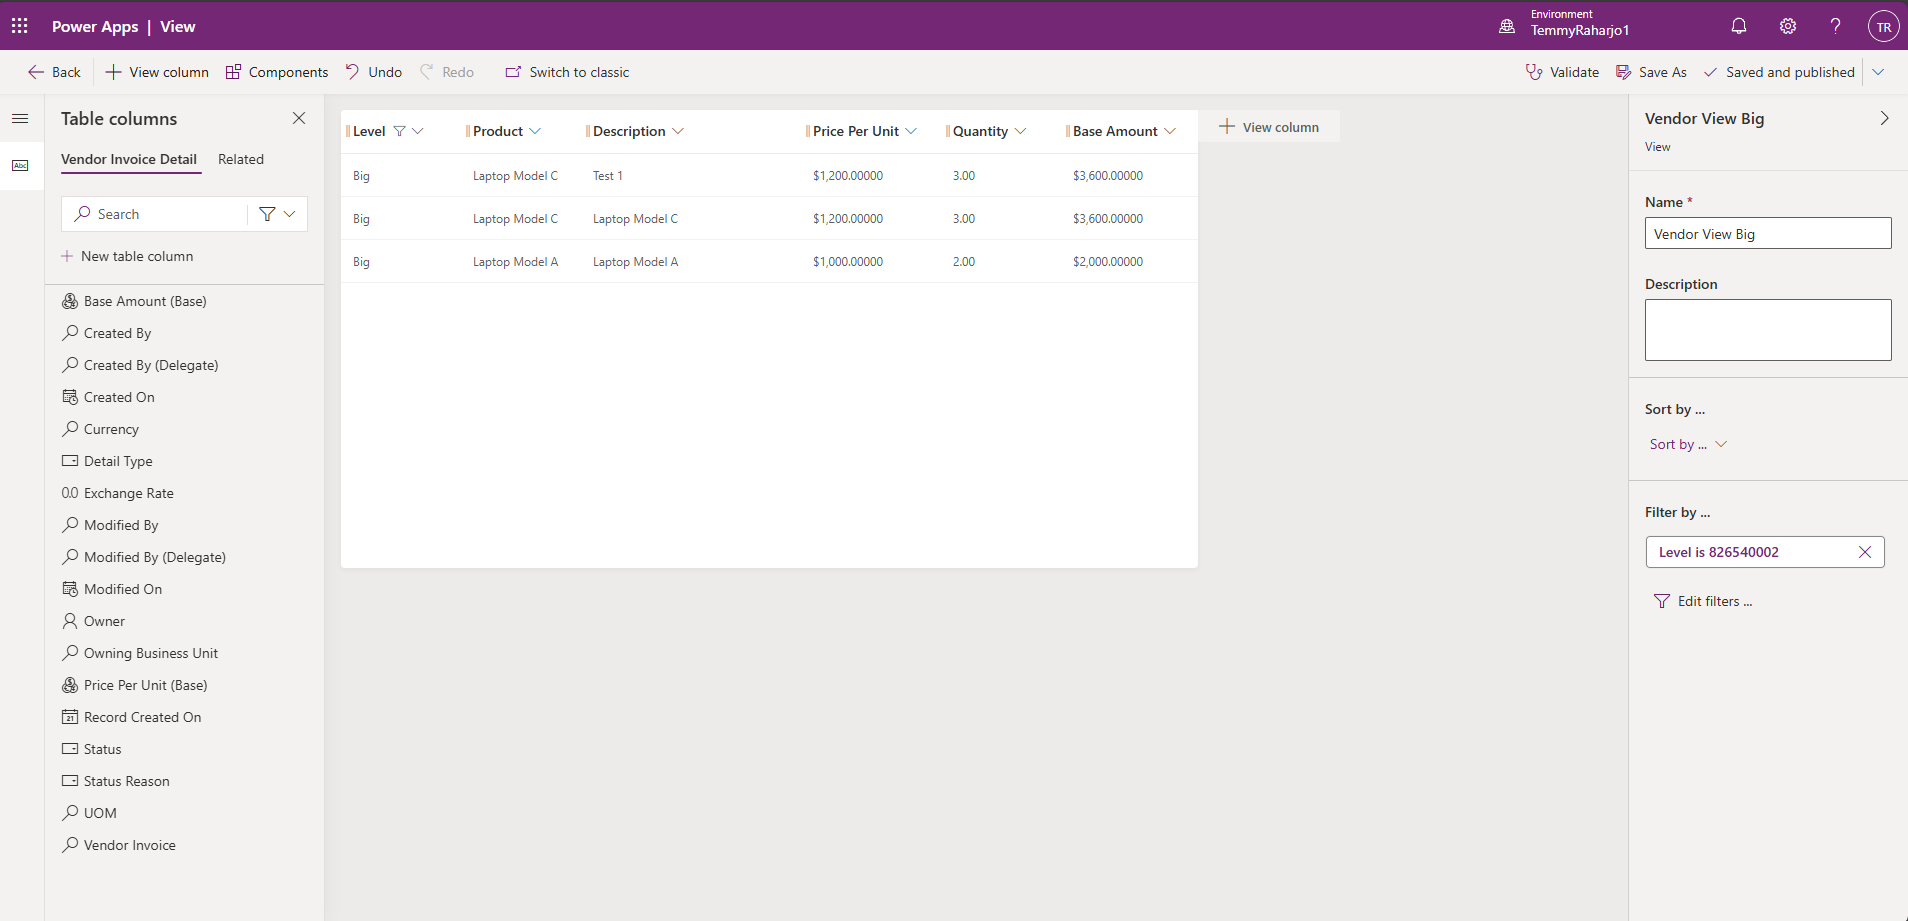Screen dimensions: 1908x921
Task: Add the Modified On column
Action: tap(112, 589)
